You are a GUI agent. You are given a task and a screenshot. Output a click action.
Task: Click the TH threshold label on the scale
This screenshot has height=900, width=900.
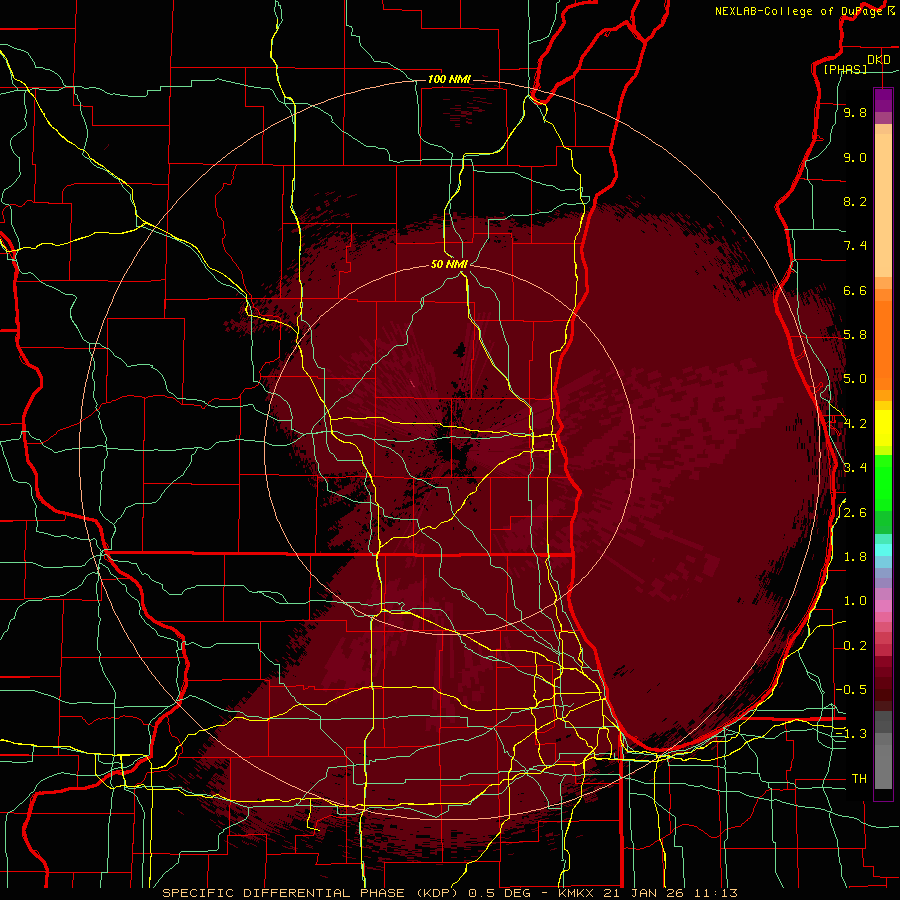(x=859, y=779)
